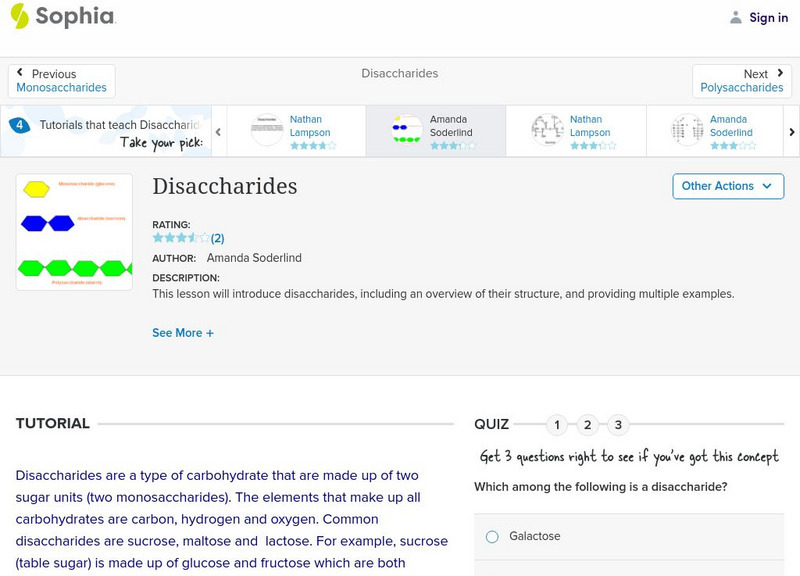Click the rating stars under Disaccharides title
The height and width of the screenshot is (576, 800).
(x=181, y=238)
